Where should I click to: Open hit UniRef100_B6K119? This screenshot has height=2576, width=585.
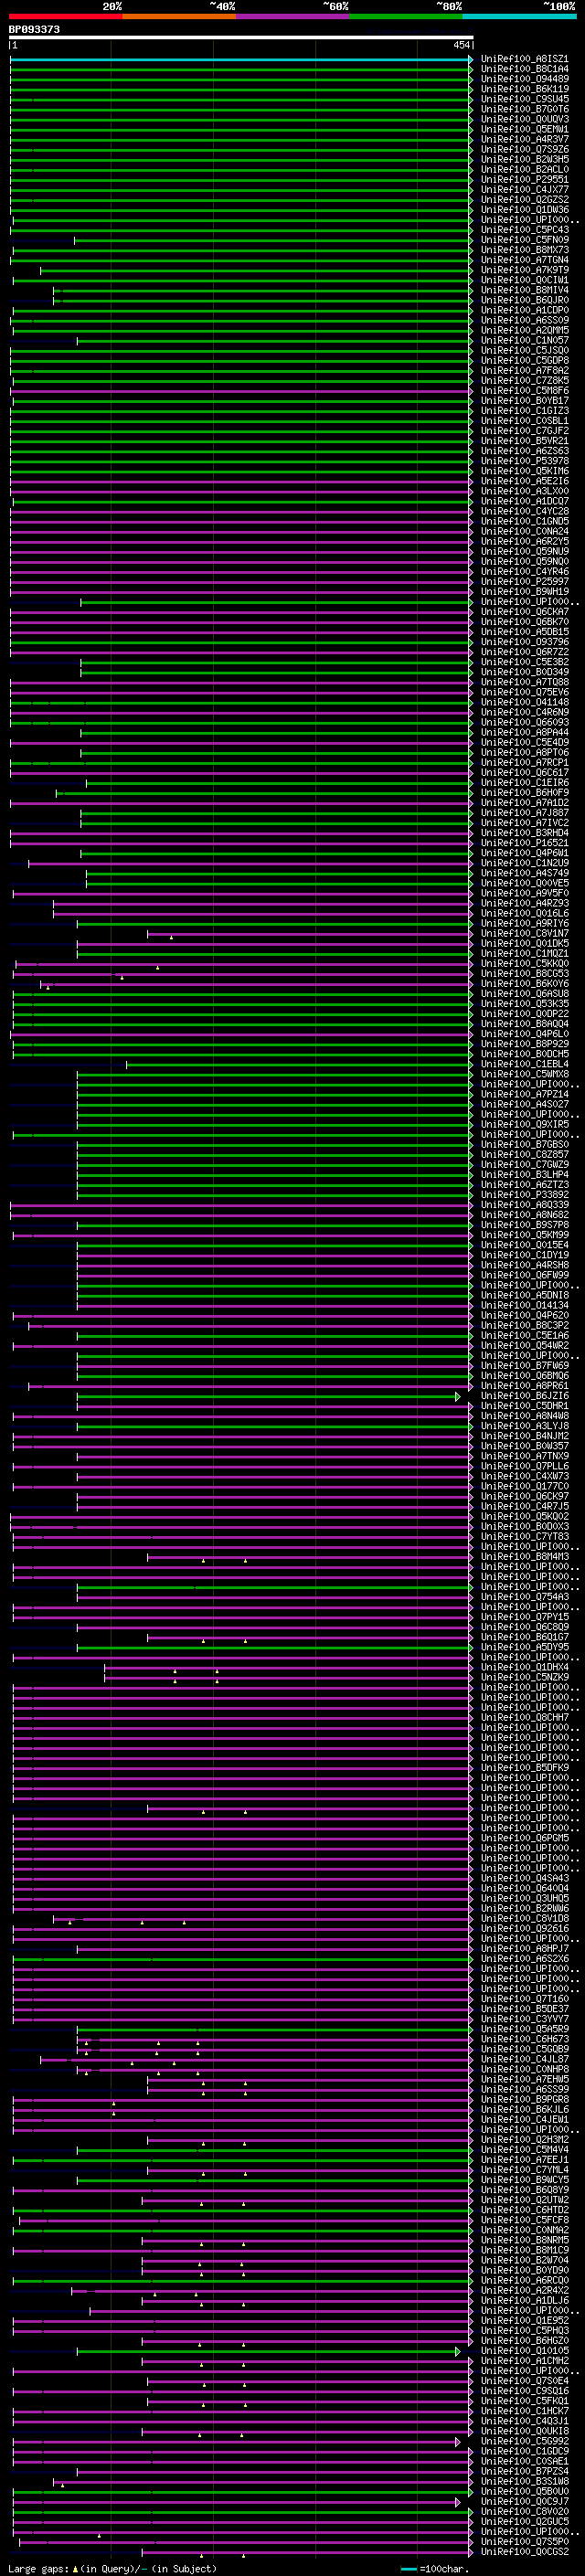coord(524,89)
